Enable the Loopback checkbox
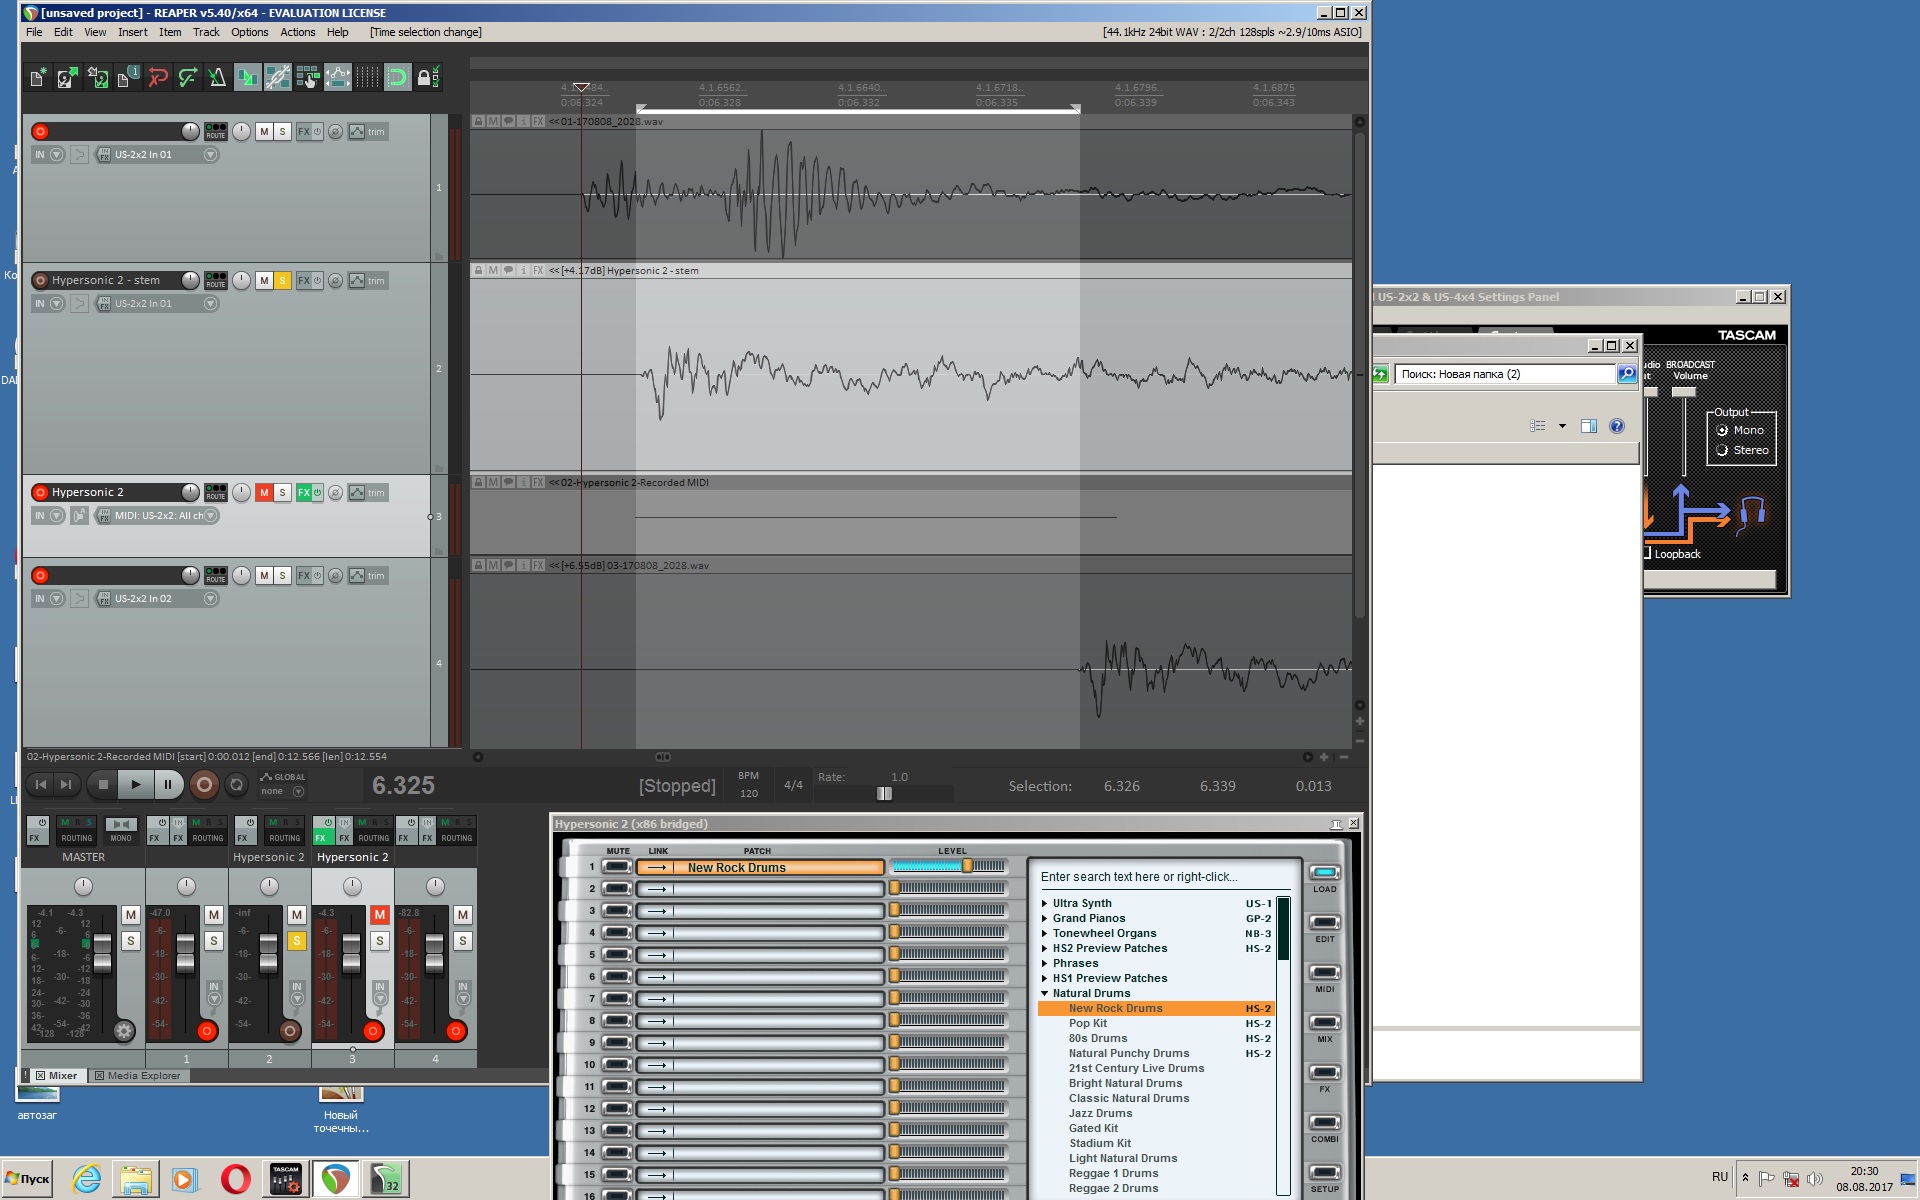The image size is (1920, 1200). pyautogui.click(x=1647, y=553)
